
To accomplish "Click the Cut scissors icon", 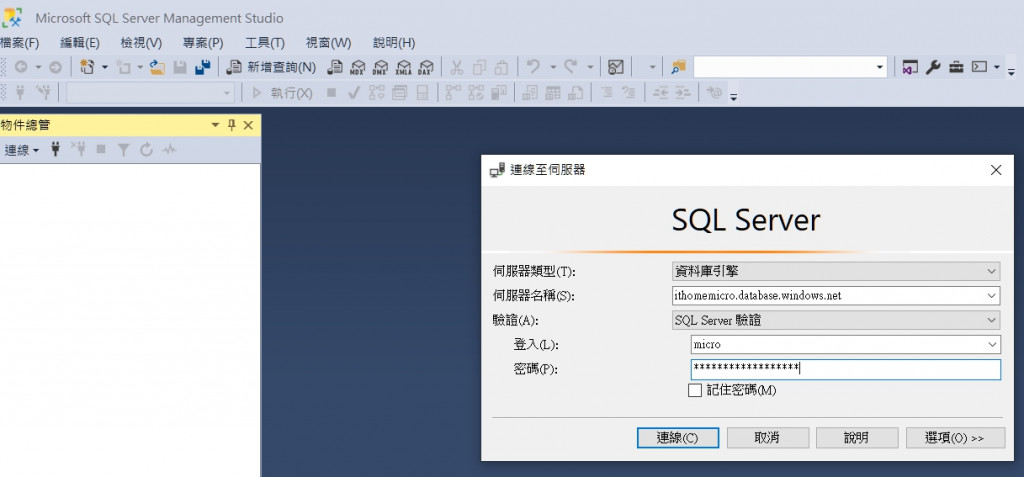I will pos(457,67).
